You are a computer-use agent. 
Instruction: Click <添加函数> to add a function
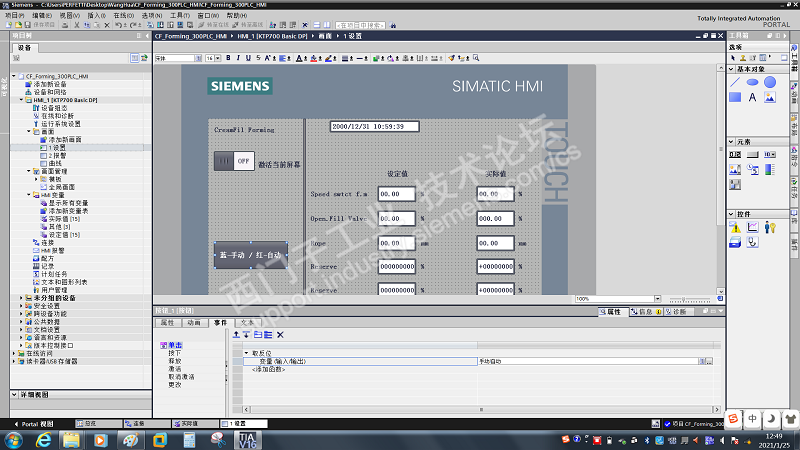(268, 369)
